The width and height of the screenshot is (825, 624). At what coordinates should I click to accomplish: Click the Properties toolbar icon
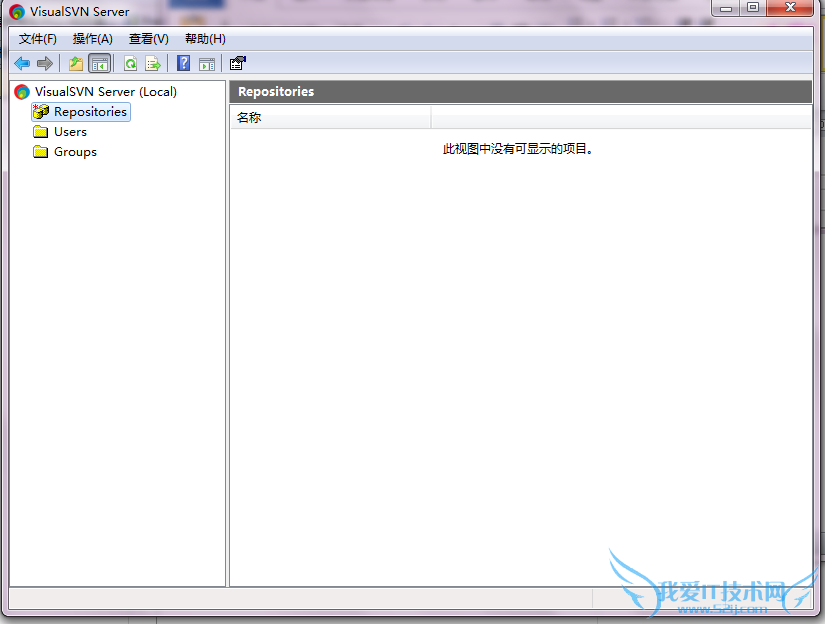pos(238,63)
